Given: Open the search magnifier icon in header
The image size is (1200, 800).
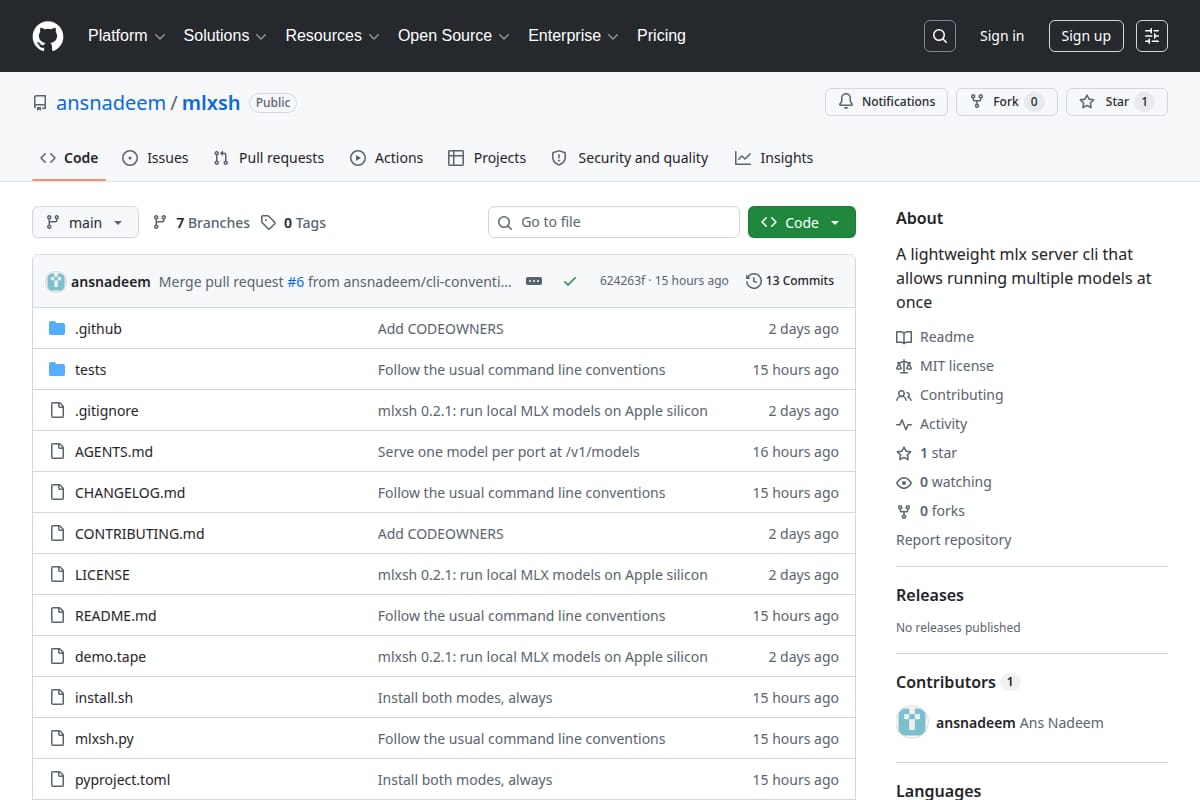Looking at the screenshot, I should click(x=940, y=36).
